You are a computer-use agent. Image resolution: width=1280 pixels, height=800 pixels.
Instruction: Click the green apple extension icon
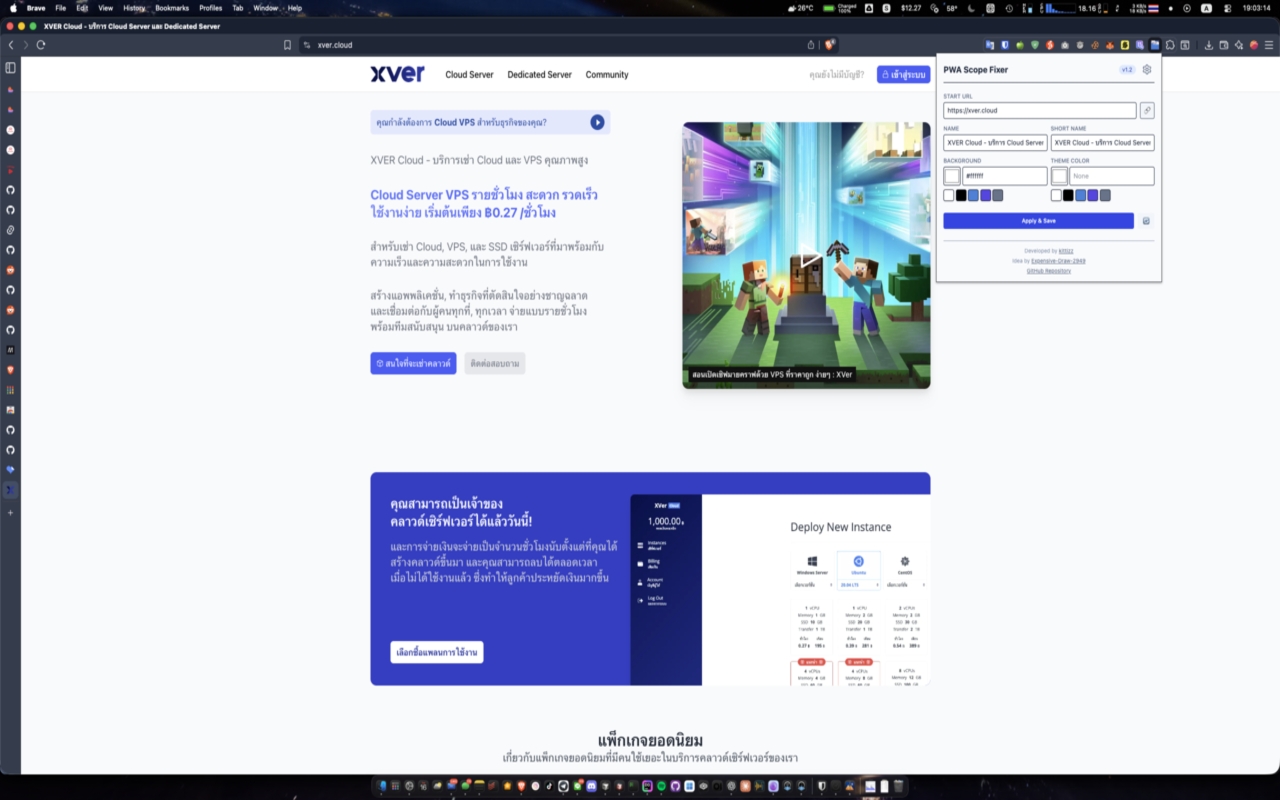[x=1020, y=45]
